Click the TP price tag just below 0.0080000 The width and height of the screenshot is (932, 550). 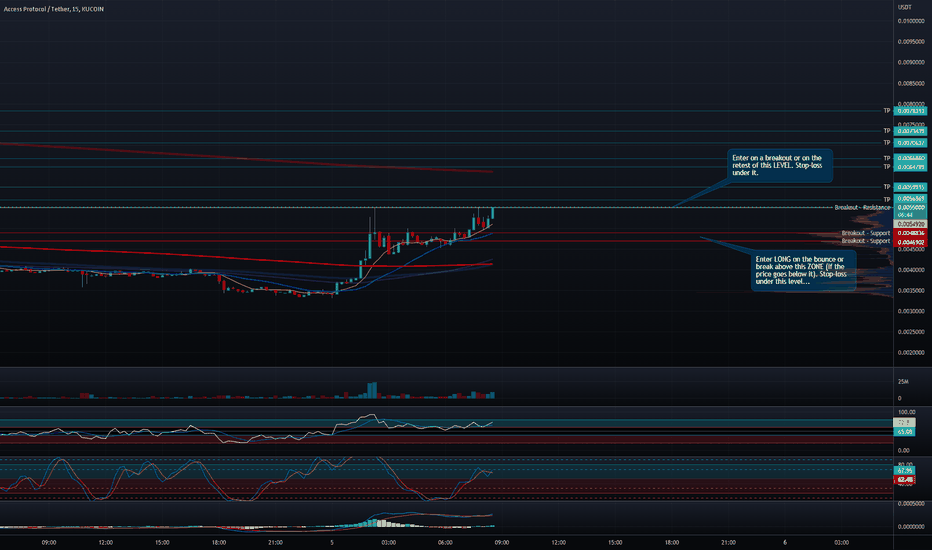910,111
